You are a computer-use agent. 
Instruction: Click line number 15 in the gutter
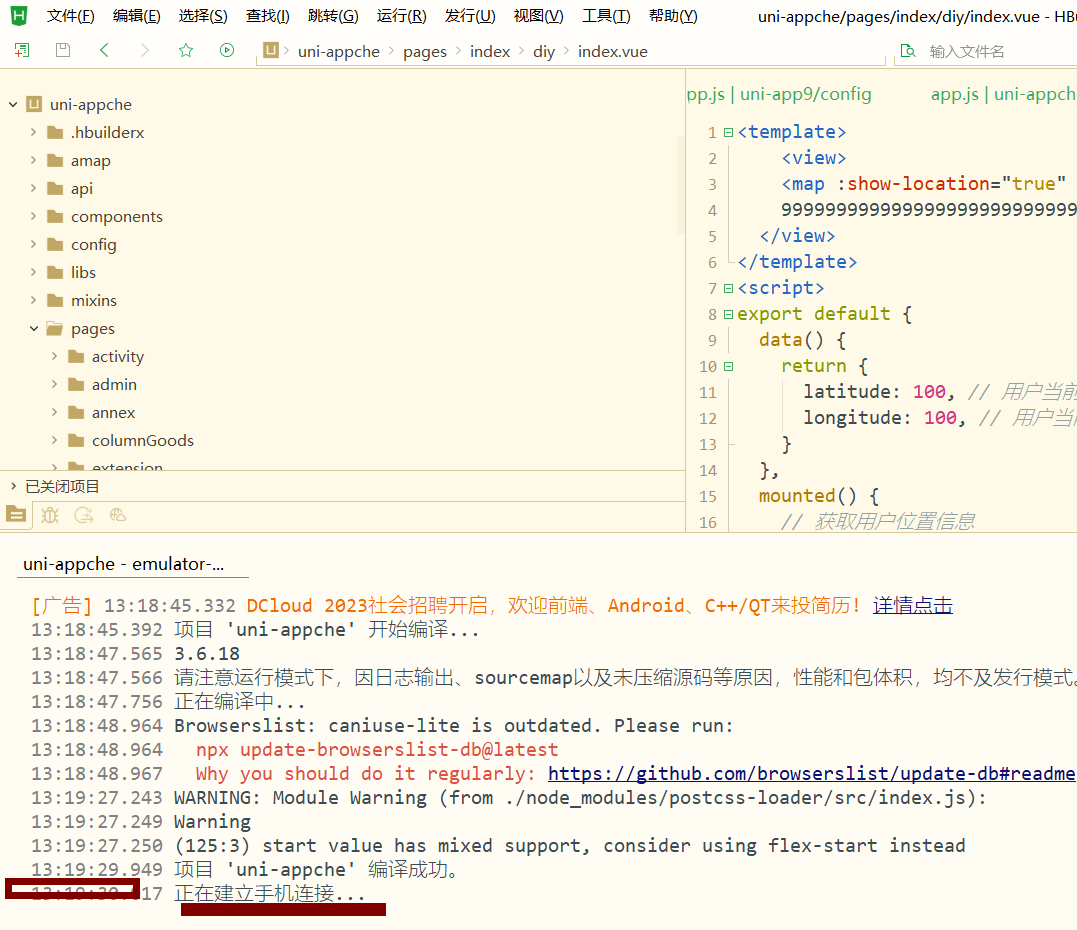[707, 497]
